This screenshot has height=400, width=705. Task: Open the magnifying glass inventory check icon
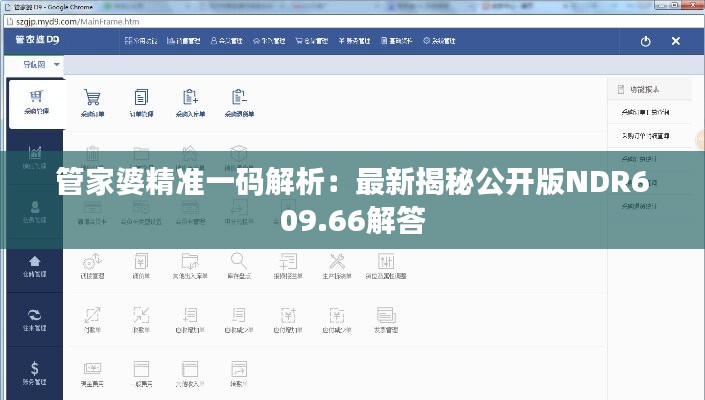(239, 261)
